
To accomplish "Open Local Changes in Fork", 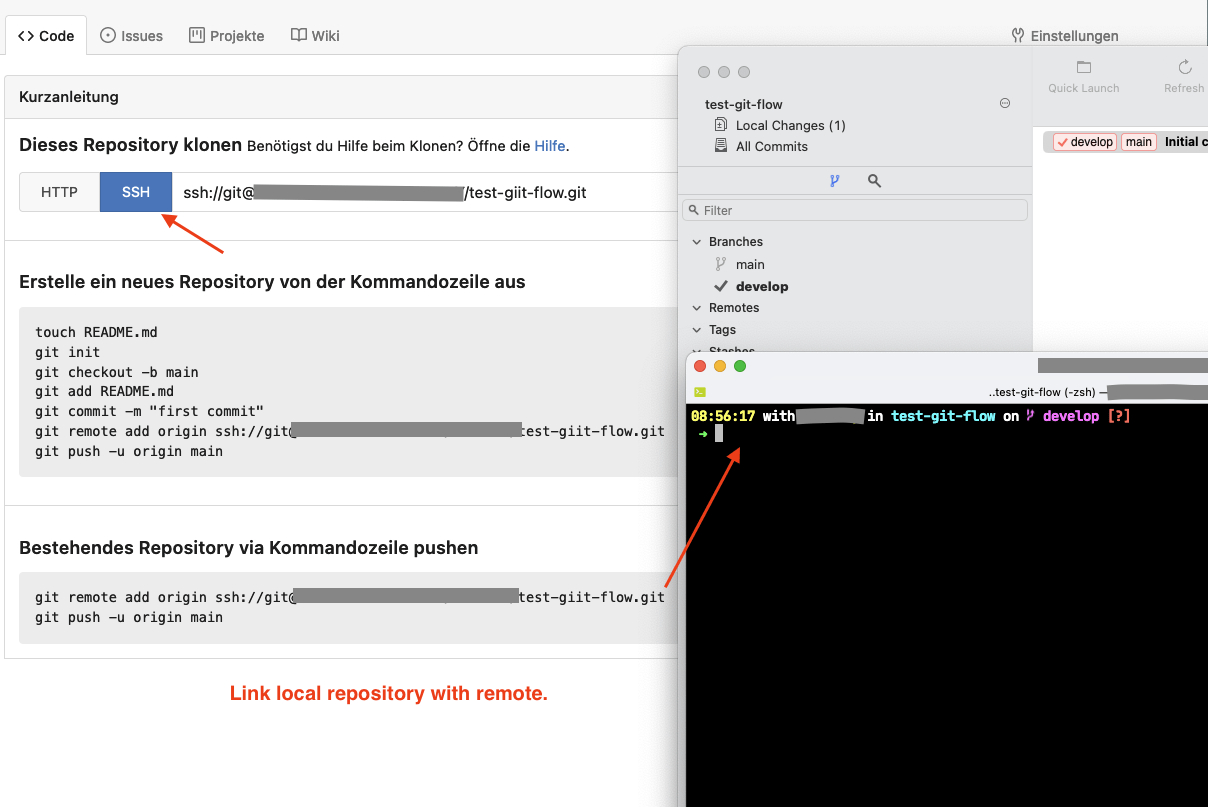I will pos(789,125).
